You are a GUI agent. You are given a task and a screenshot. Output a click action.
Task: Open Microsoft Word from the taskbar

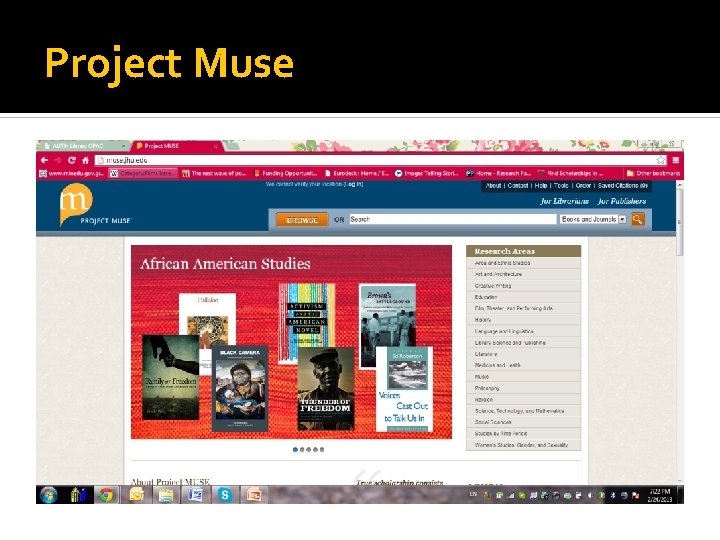195,495
